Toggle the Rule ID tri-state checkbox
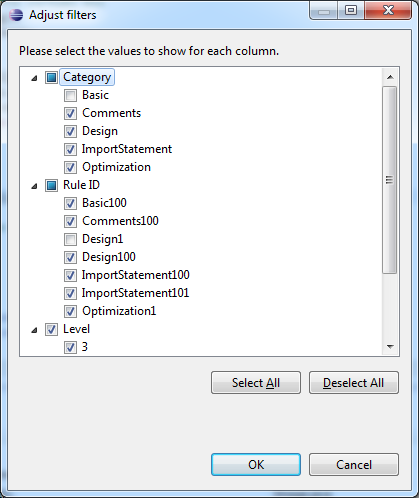This screenshot has width=419, height=498. [51, 185]
